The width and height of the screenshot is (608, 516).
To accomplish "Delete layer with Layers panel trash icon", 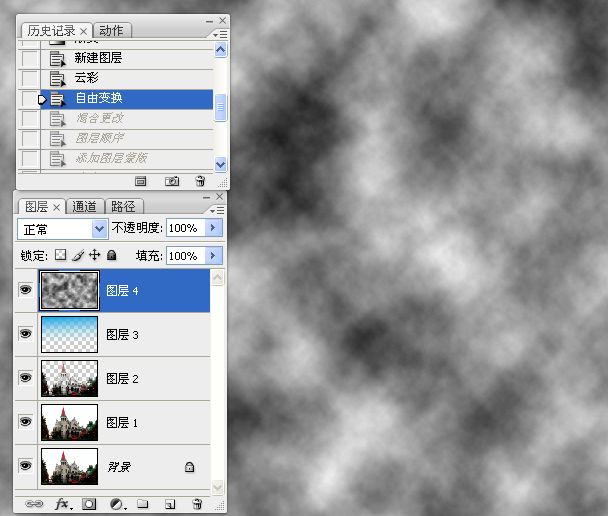I will pos(197,504).
